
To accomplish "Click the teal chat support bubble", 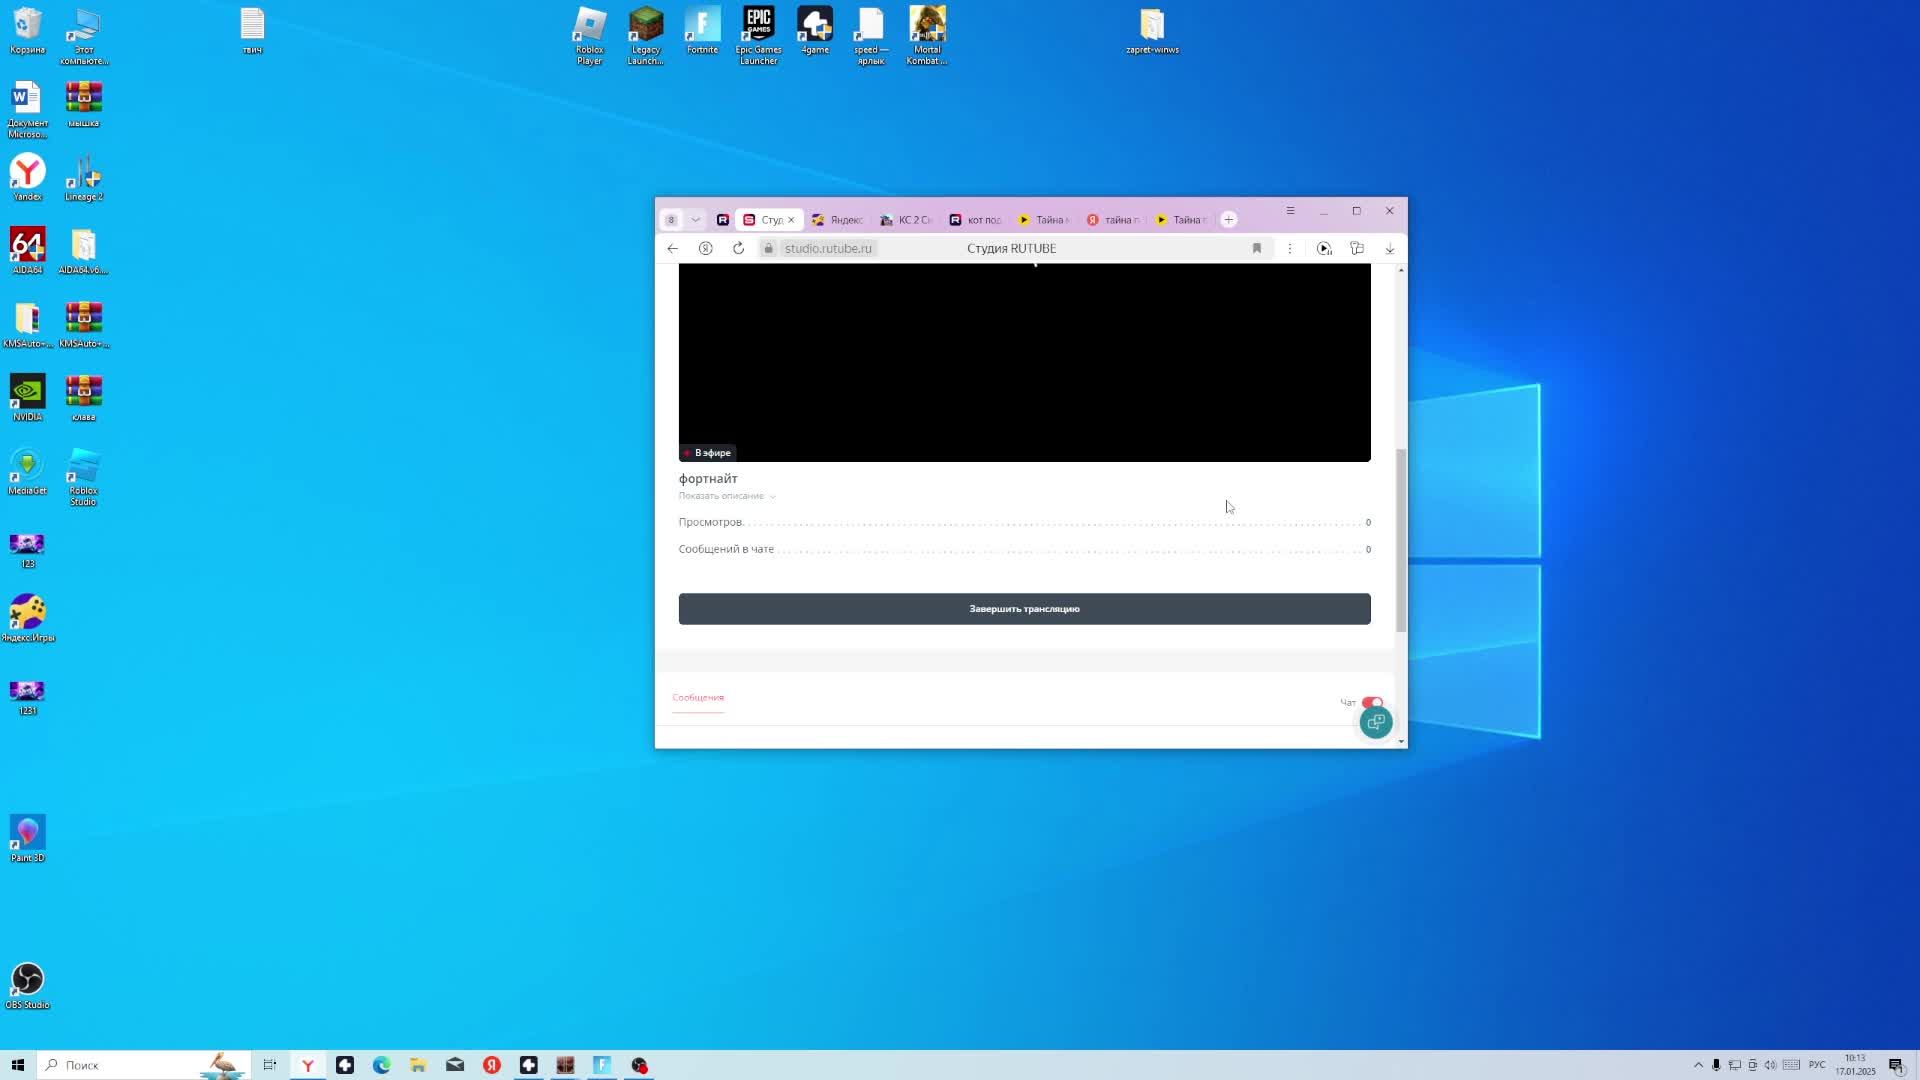I will tap(1376, 722).
